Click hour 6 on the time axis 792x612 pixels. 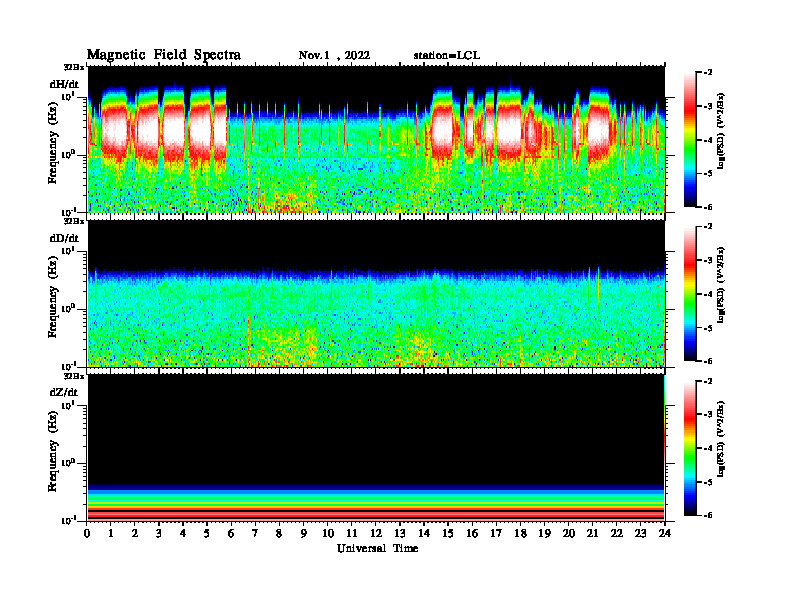pos(231,533)
